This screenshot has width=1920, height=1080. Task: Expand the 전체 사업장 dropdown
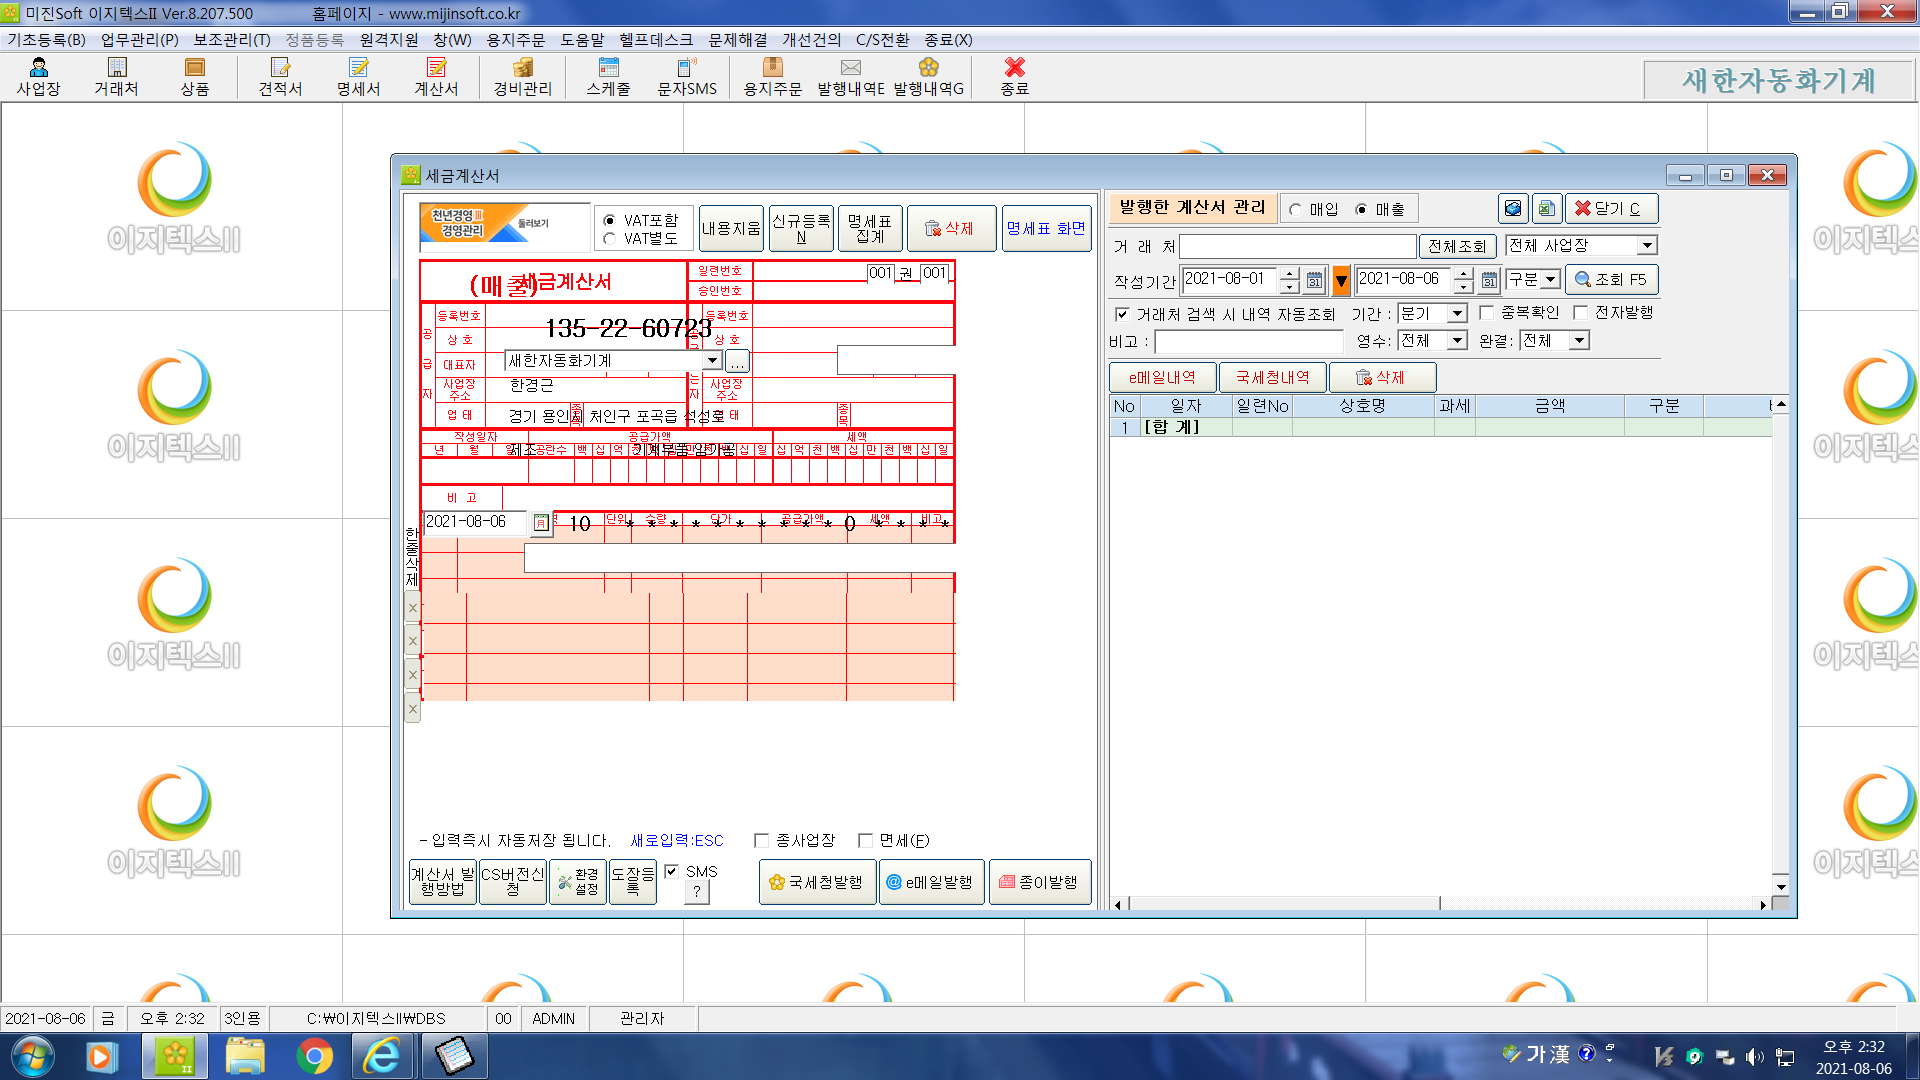point(1646,245)
